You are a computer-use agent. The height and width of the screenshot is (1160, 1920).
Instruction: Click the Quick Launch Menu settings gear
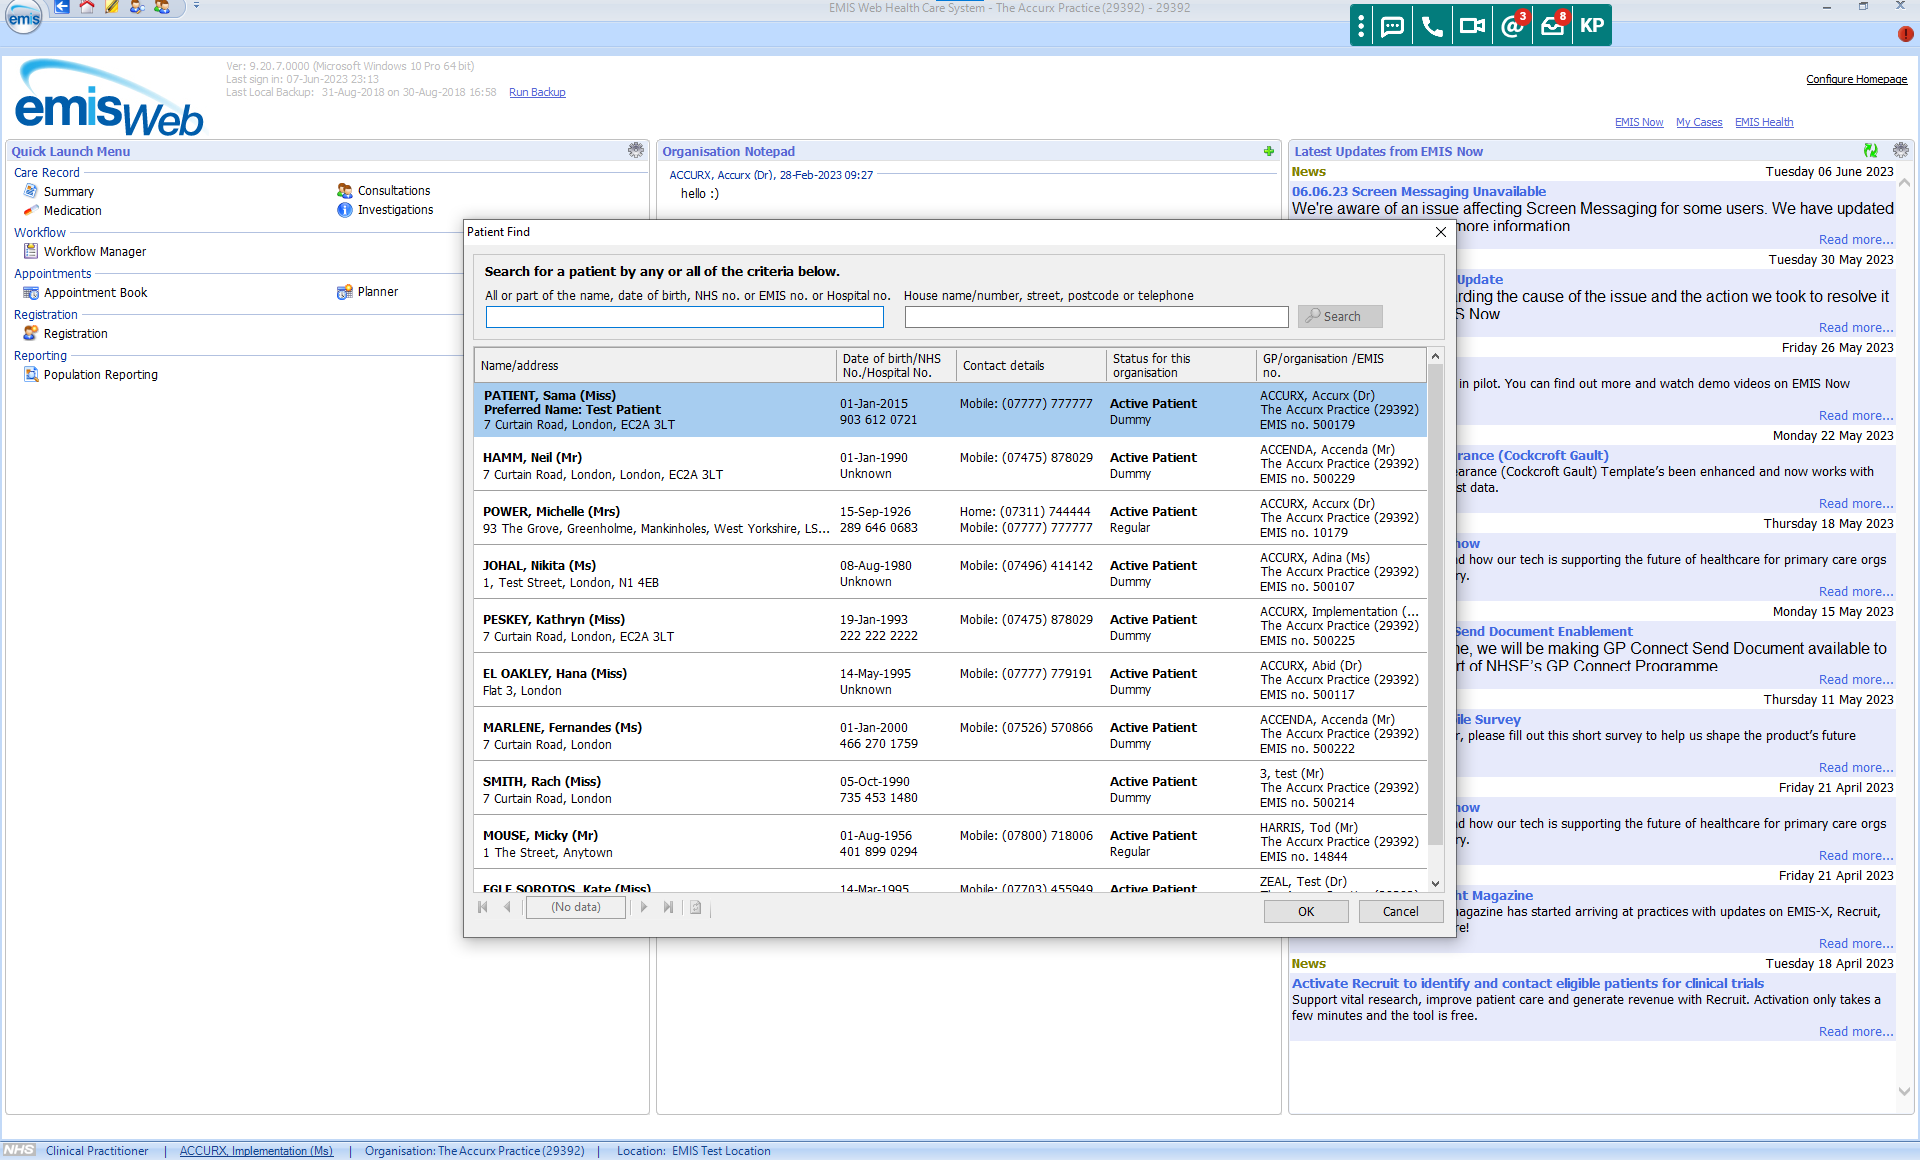636,150
